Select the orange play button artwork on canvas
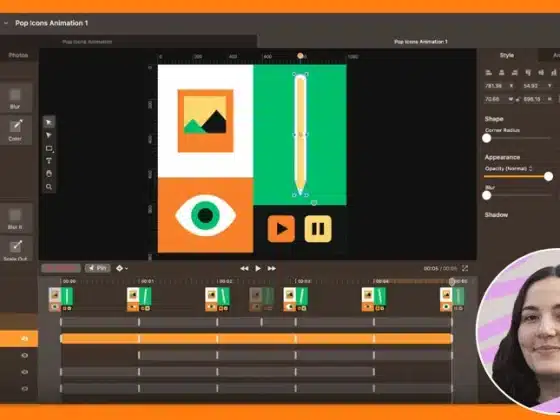 point(281,229)
